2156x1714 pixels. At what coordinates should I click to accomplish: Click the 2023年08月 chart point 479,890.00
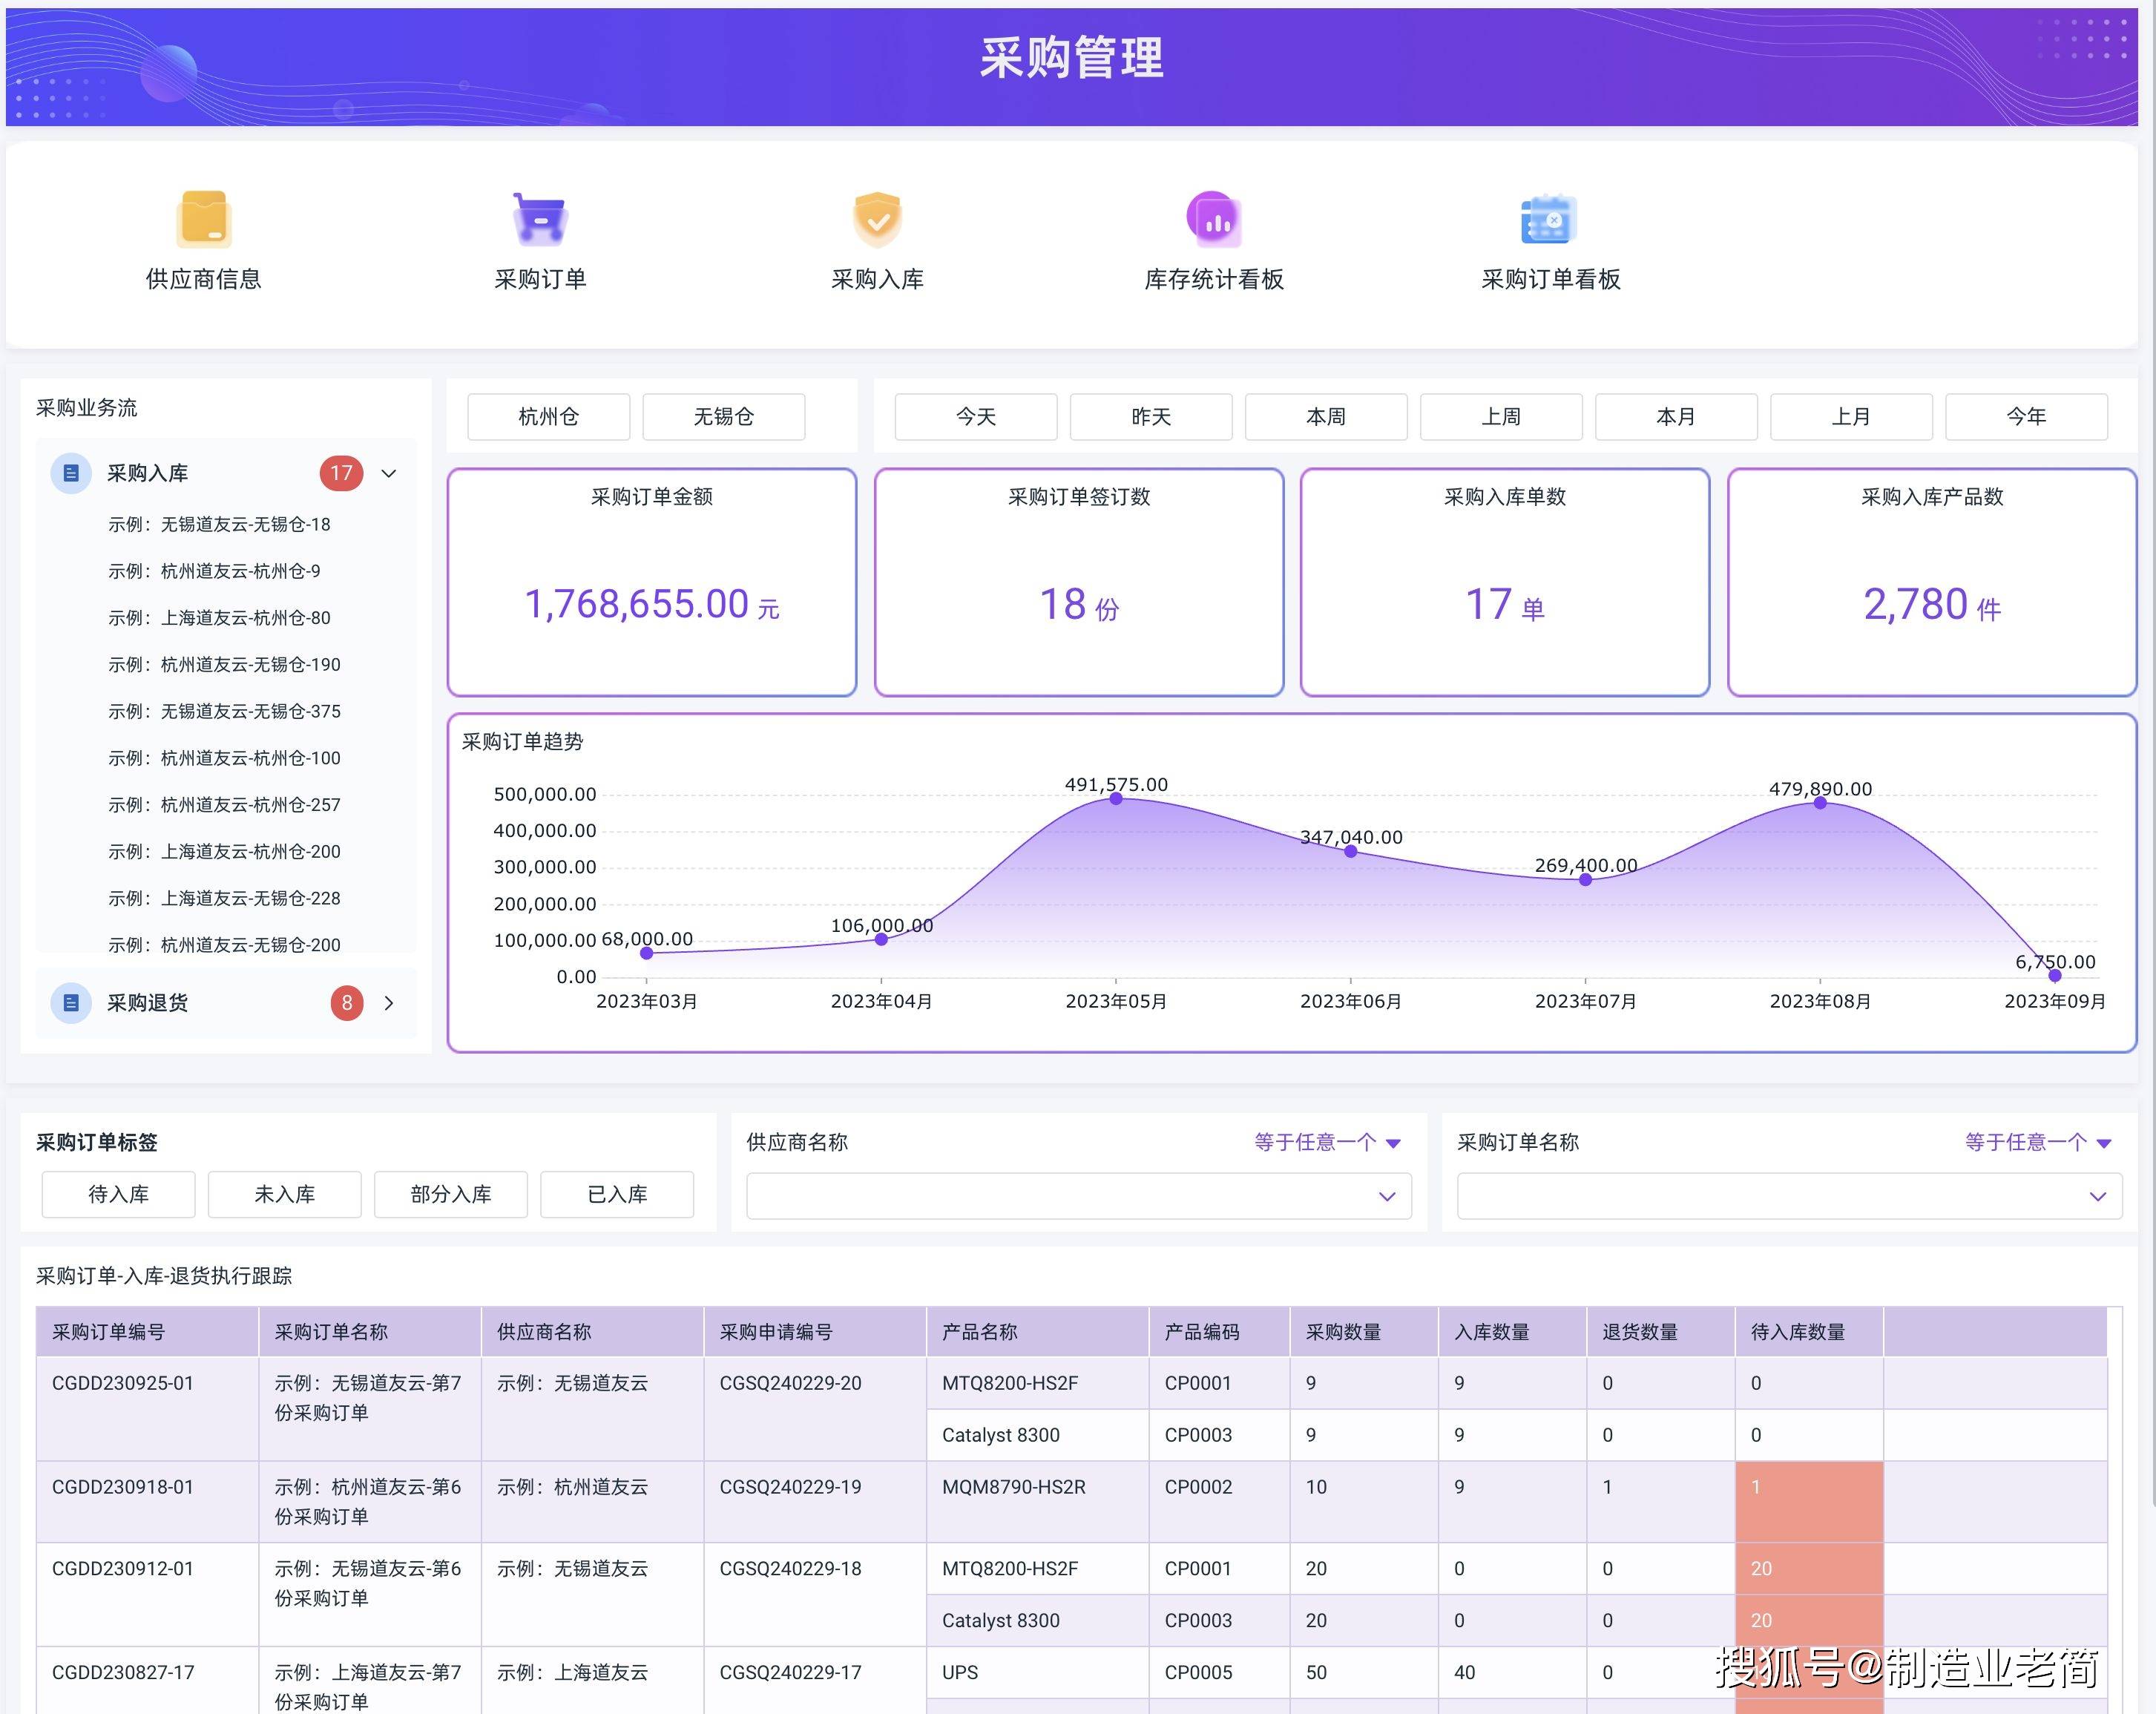(1820, 802)
